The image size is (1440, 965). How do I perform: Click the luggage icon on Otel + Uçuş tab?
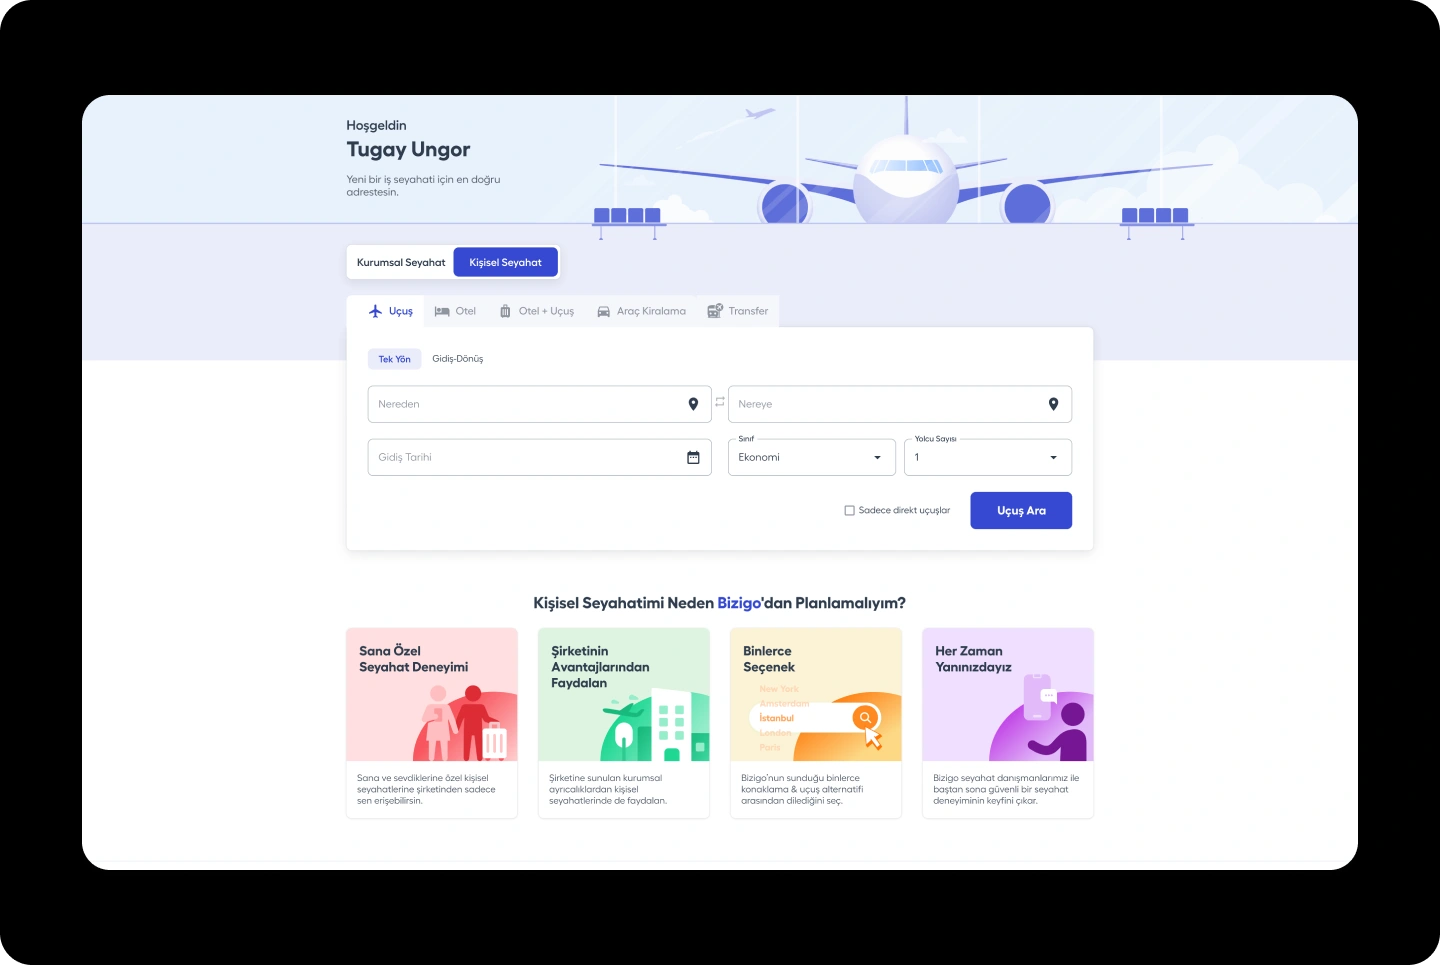tap(505, 311)
